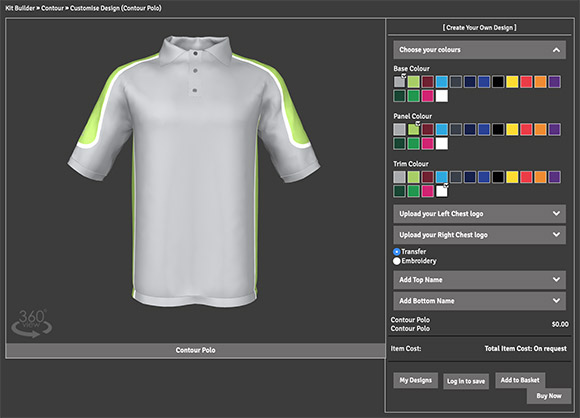580x418 pixels.
Task: Choose purple as the Panel Colour
Action: coord(554,129)
